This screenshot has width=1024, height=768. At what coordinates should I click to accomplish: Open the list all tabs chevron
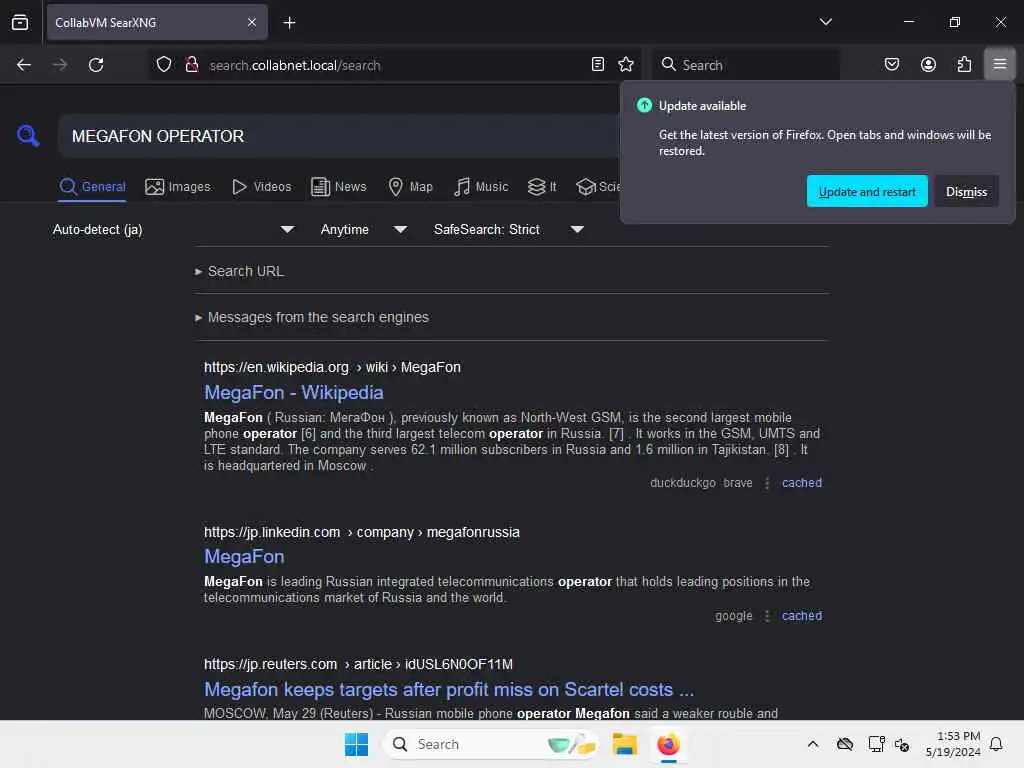click(825, 22)
